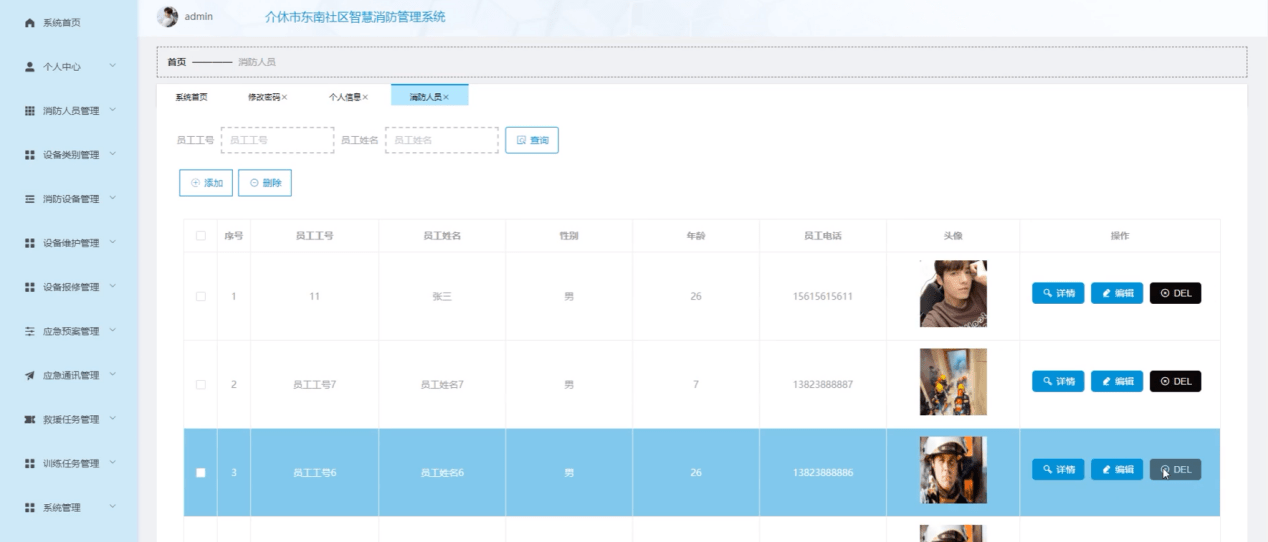1268x542 pixels.
Task: Tick the checkbox for row 张三
Action: pyautogui.click(x=200, y=296)
